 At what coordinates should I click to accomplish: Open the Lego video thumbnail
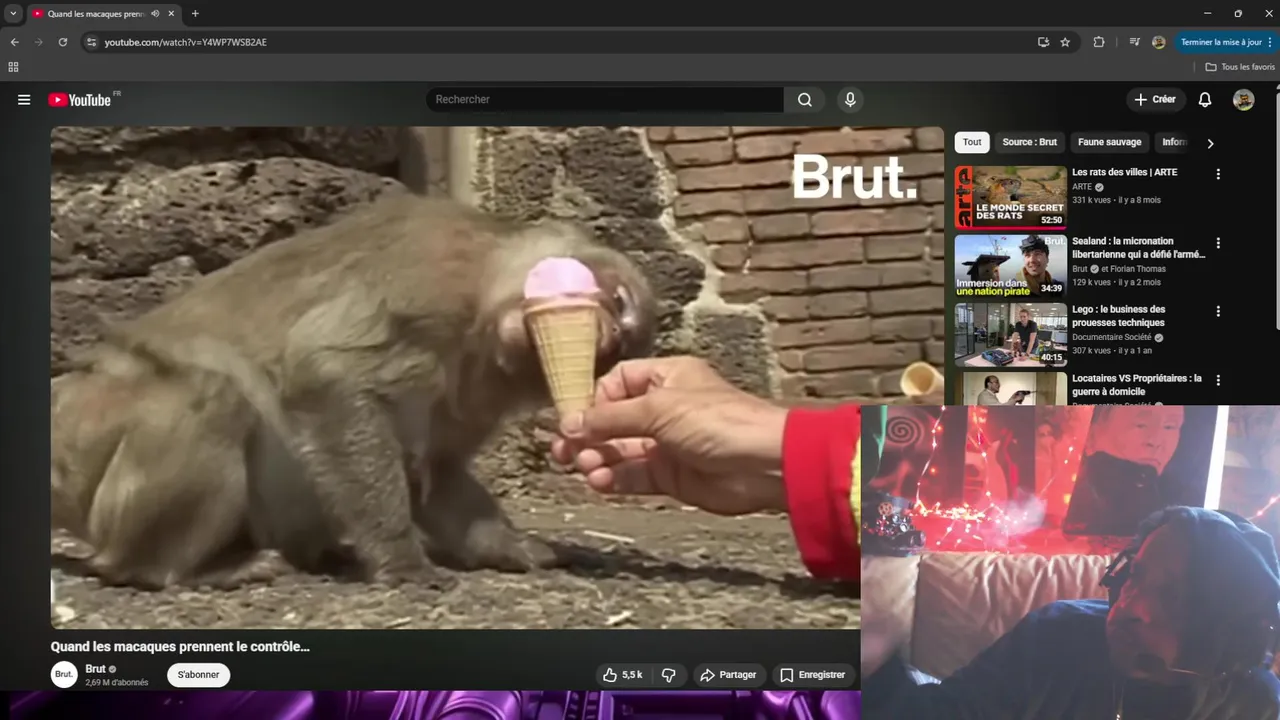click(1010, 335)
